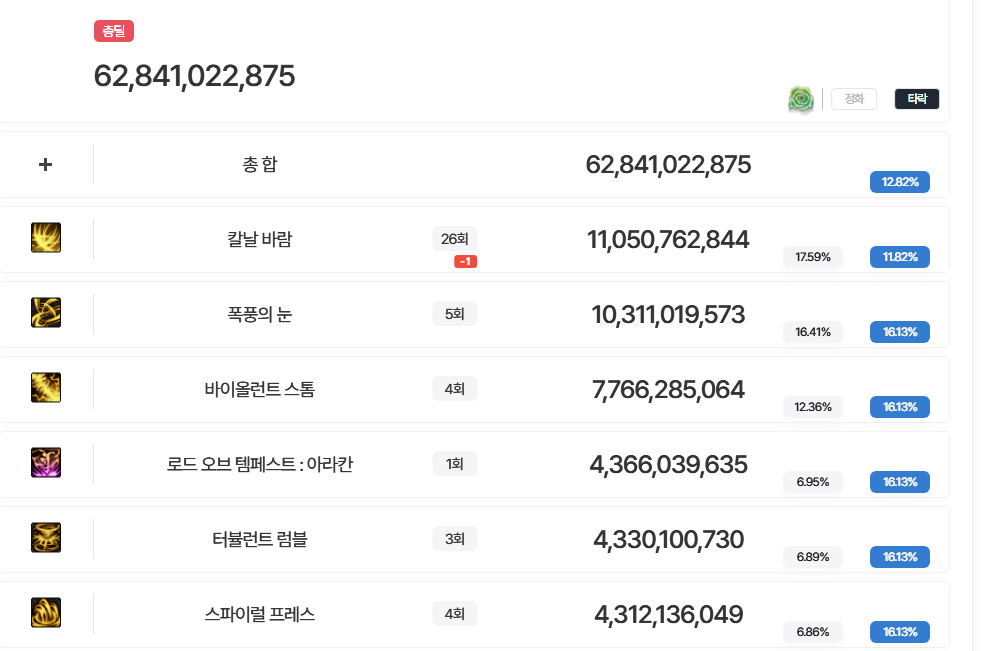Click the green rose gem icon
This screenshot has width=997, height=651.
800,99
